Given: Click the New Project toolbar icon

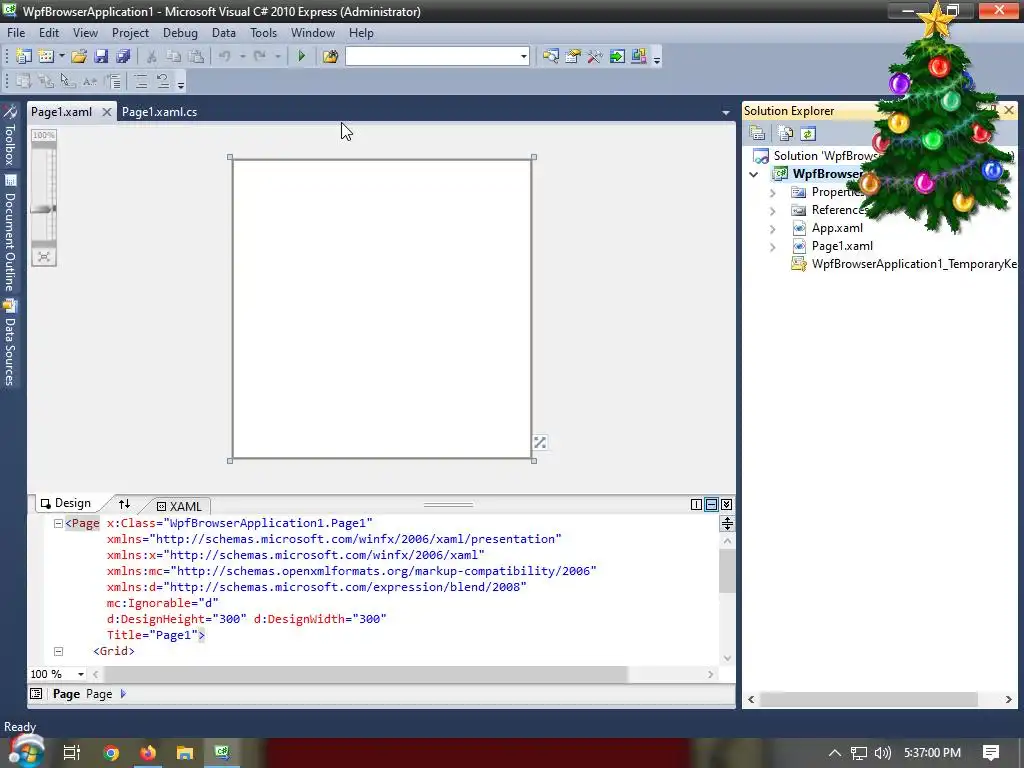Looking at the screenshot, I should pos(24,57).
